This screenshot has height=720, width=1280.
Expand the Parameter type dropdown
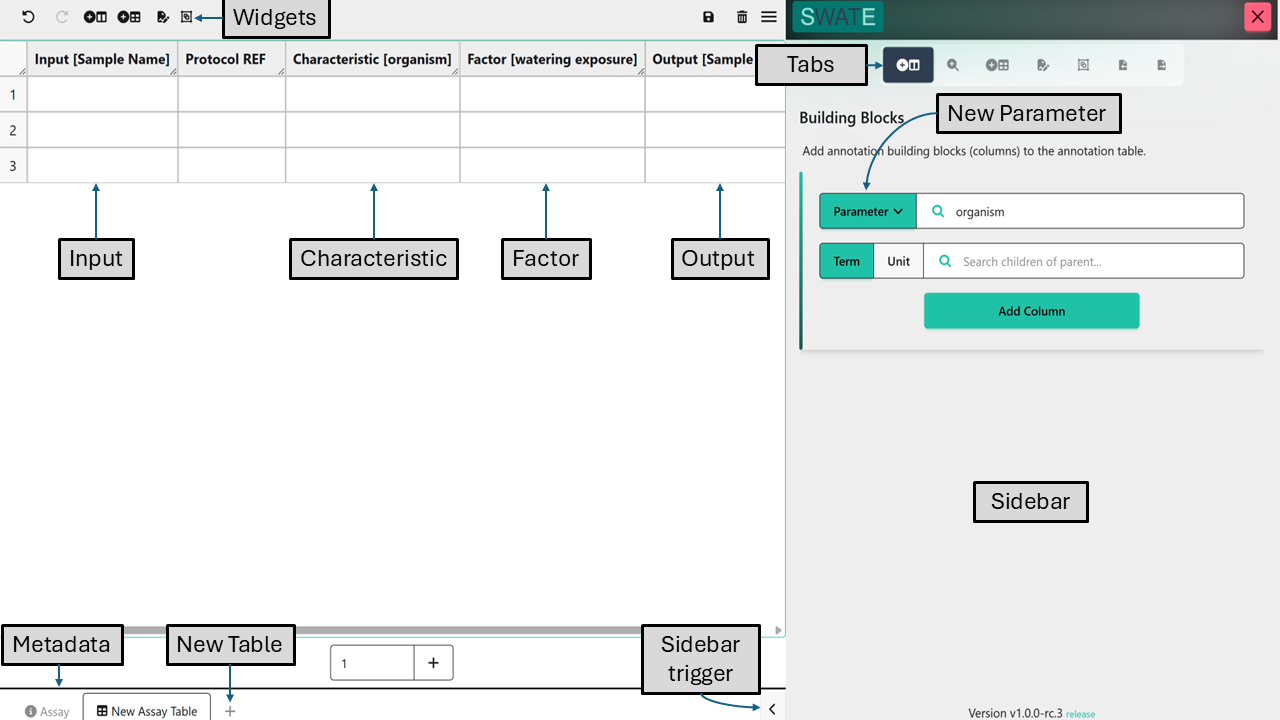pos(868,211)
